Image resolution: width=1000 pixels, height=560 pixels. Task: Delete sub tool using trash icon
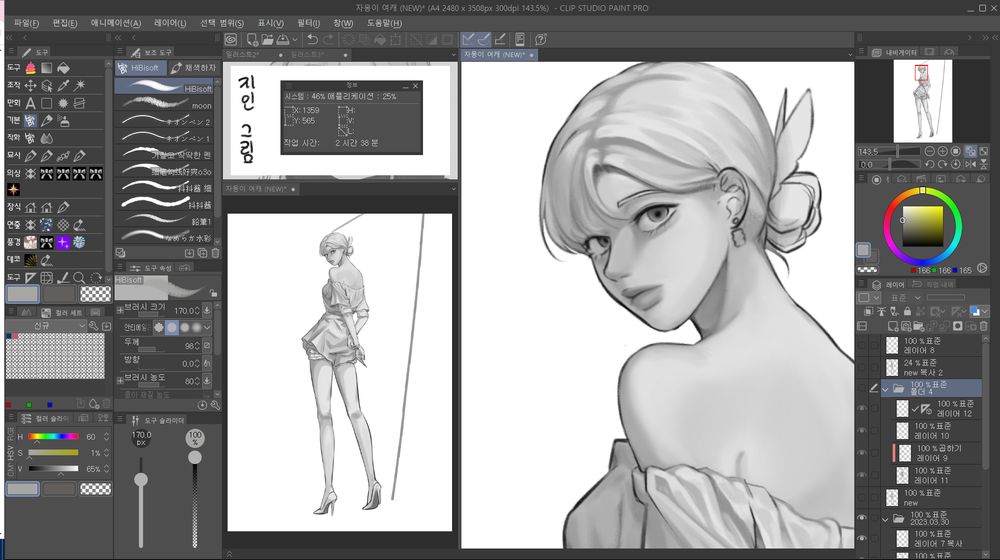click(x=216, y=253)
